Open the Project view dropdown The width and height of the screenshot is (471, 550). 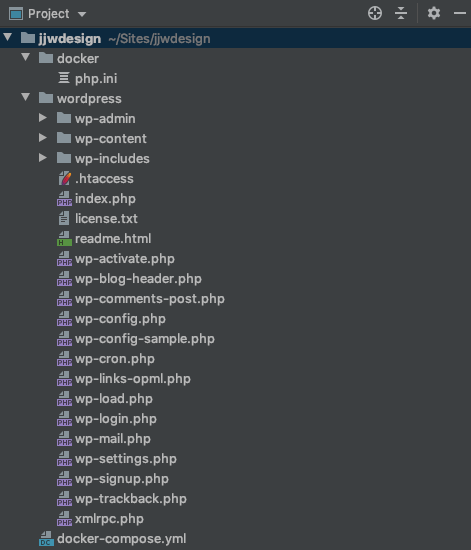click(82, 14)
